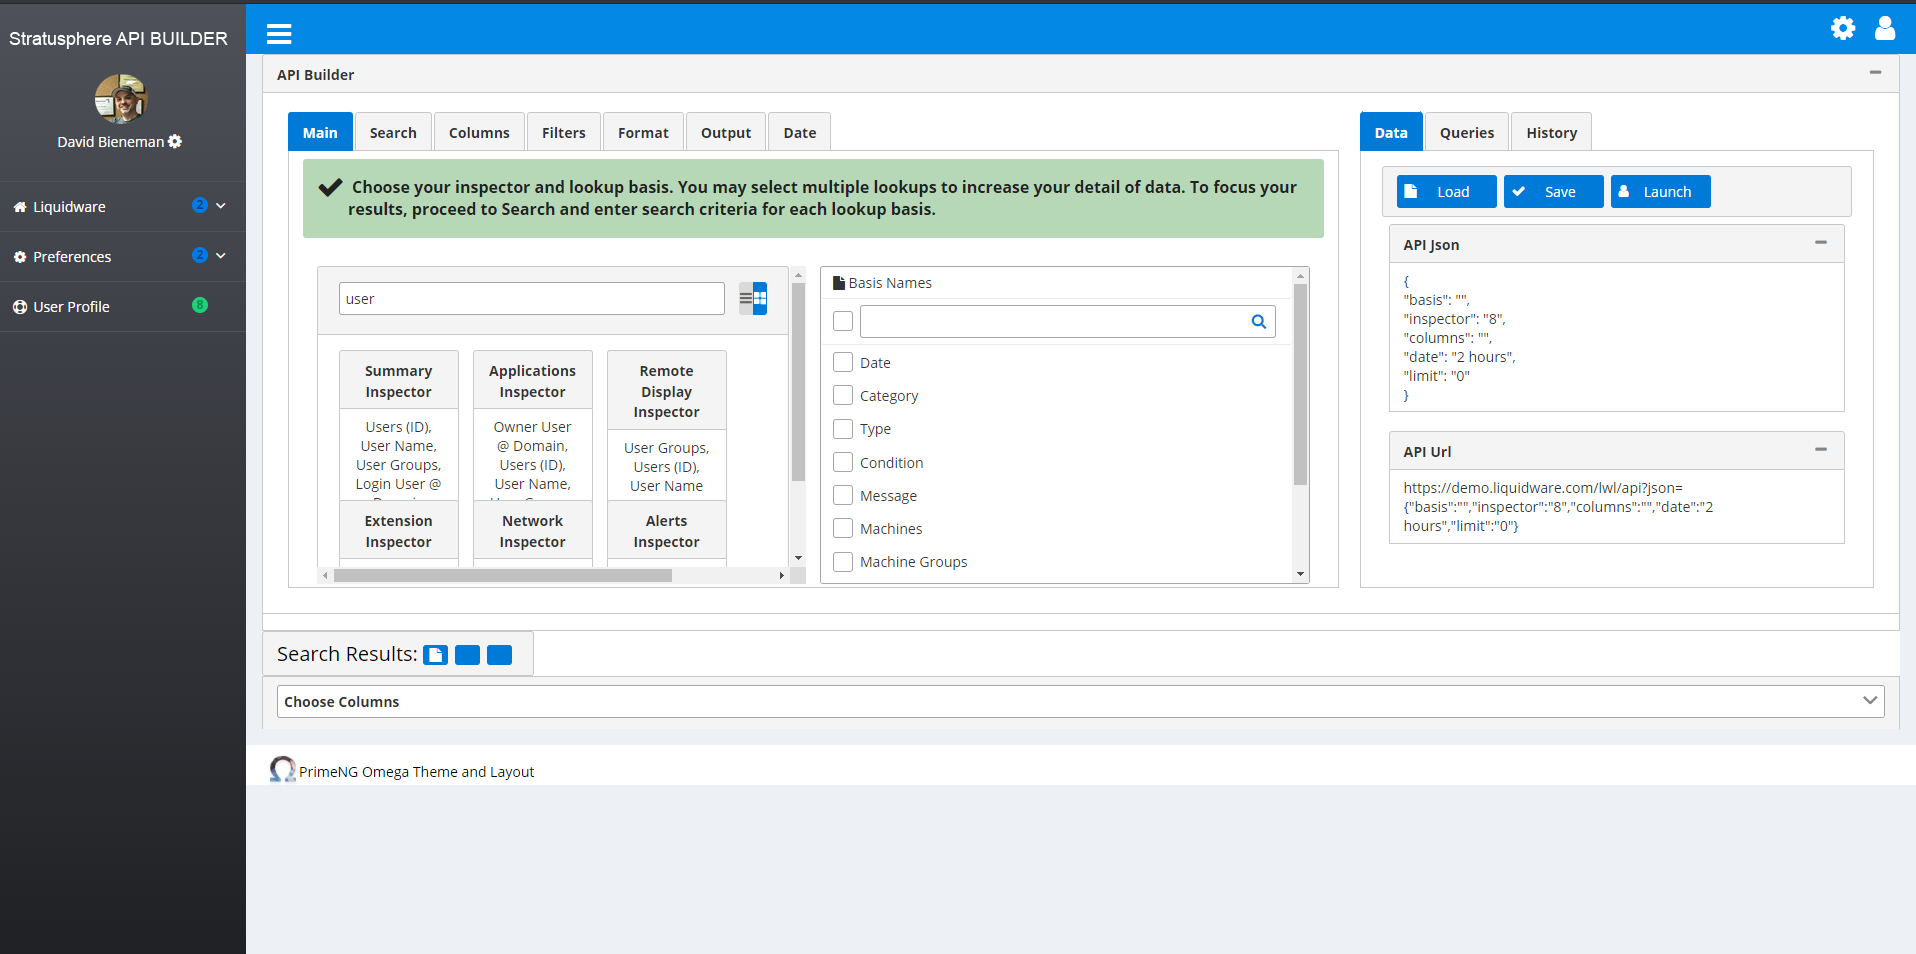Open the History tab
The image size is (1916, 954).
1551,132
